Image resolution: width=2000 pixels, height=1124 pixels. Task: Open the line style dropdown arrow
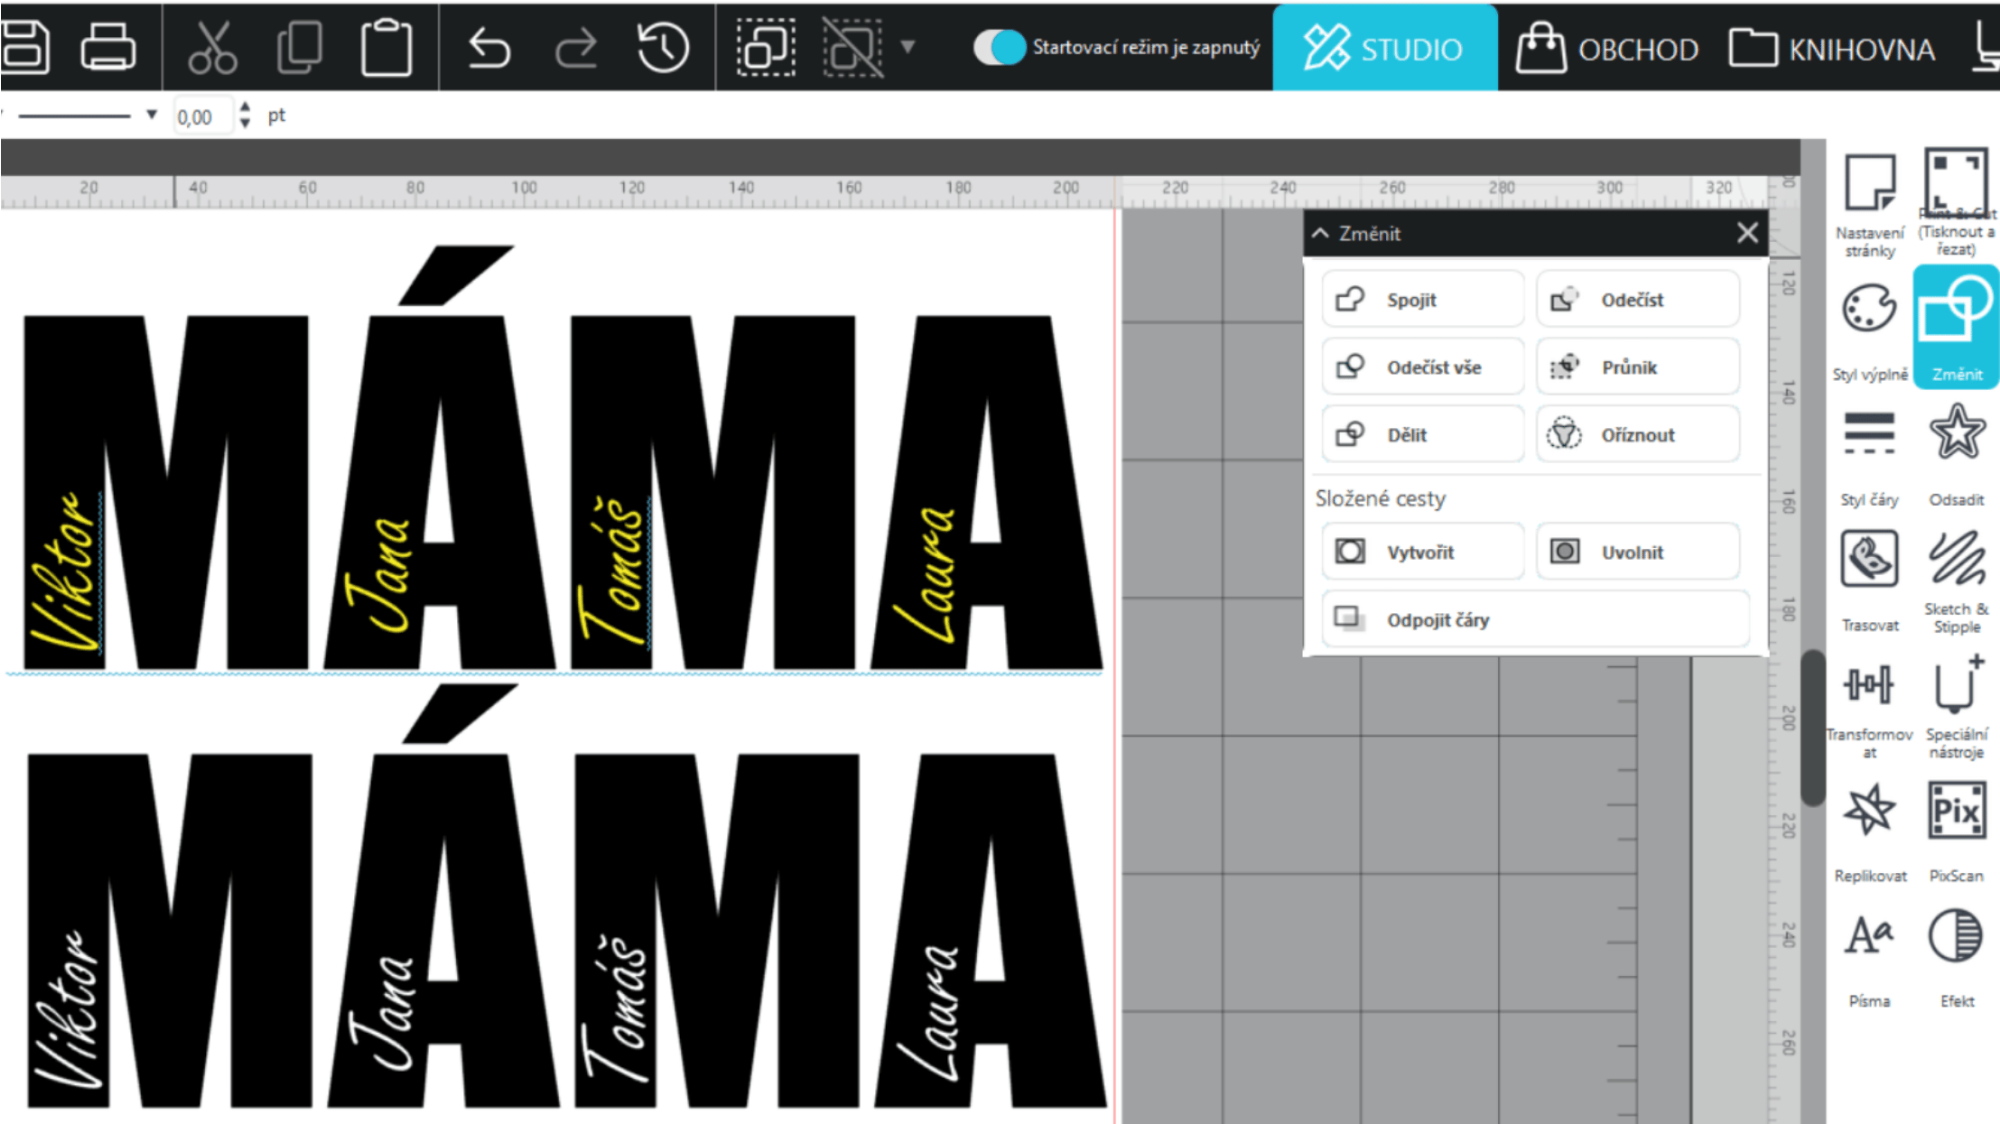pos(151,115)
